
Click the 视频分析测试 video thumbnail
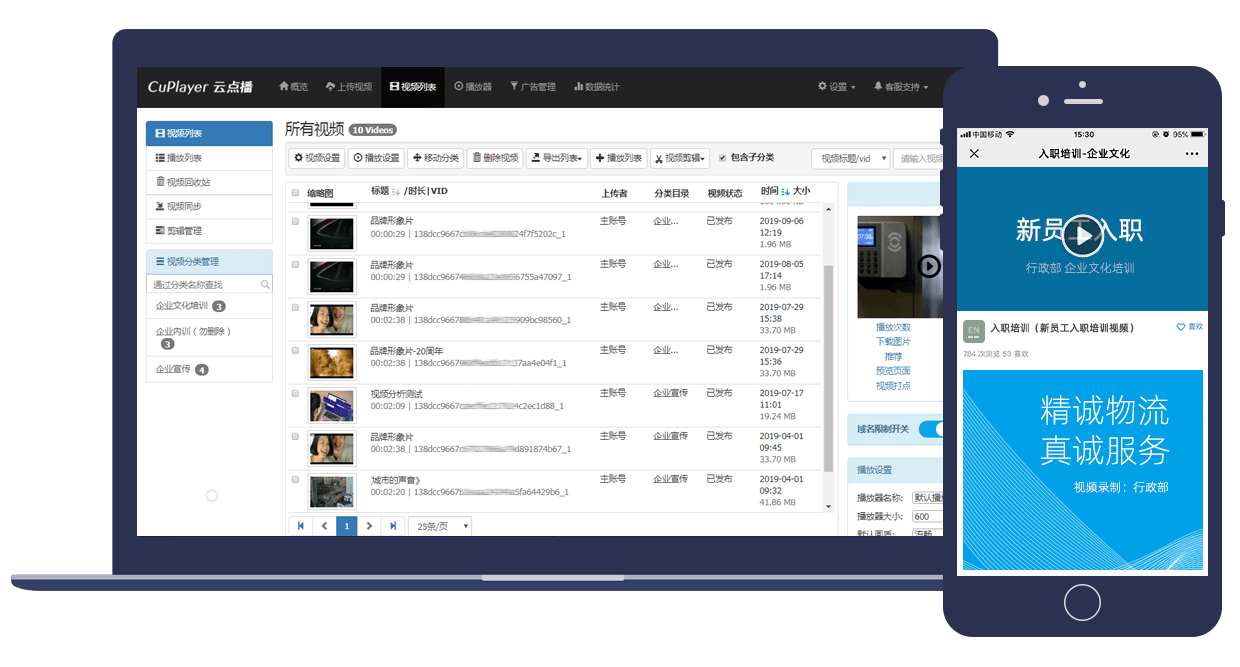click(x=331, y=405)
